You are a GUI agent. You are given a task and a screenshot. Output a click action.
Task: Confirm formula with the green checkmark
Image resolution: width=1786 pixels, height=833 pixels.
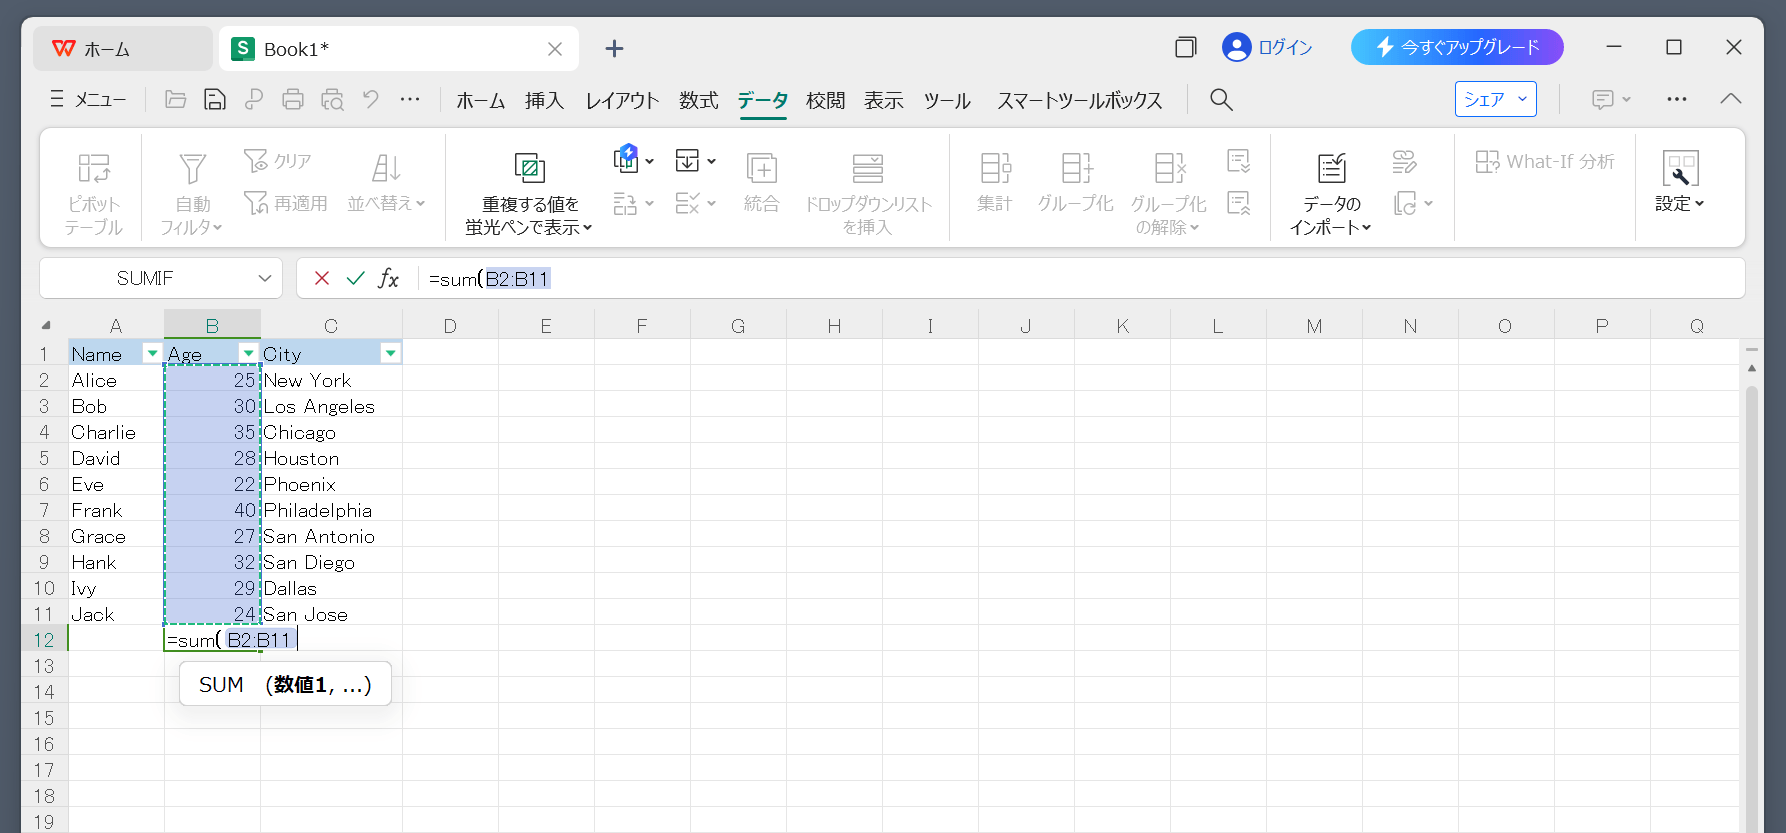pyautogui.click(x=355, y=278)
